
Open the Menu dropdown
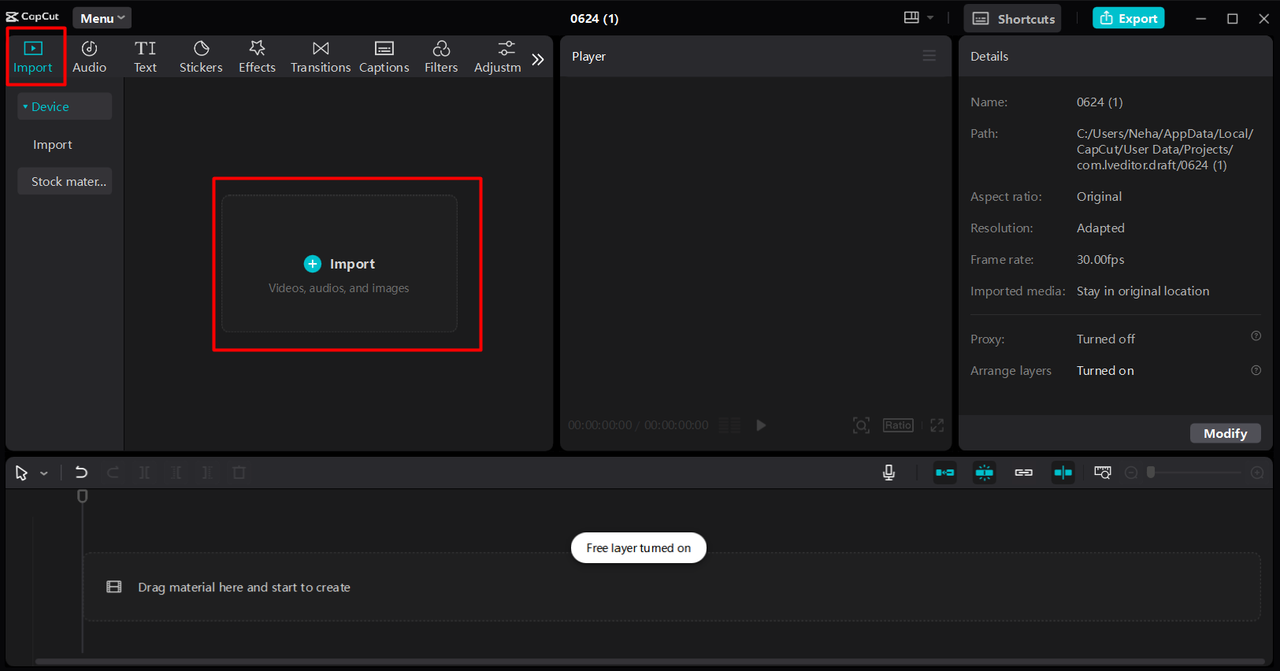102,18
